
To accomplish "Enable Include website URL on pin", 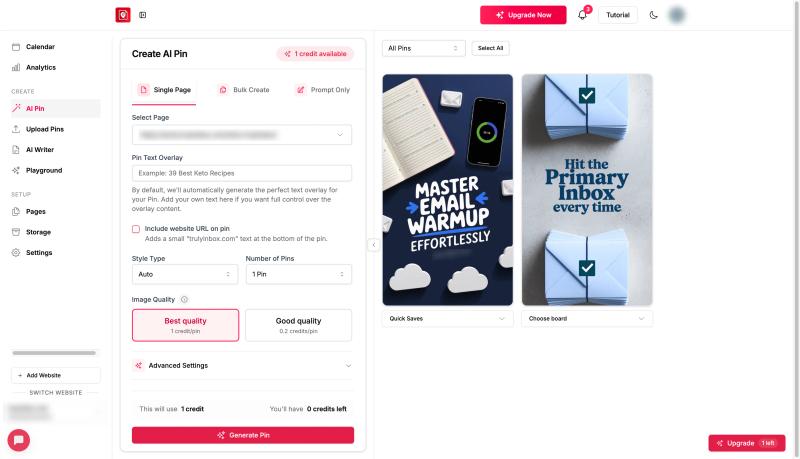I will (x=136, y=229).
